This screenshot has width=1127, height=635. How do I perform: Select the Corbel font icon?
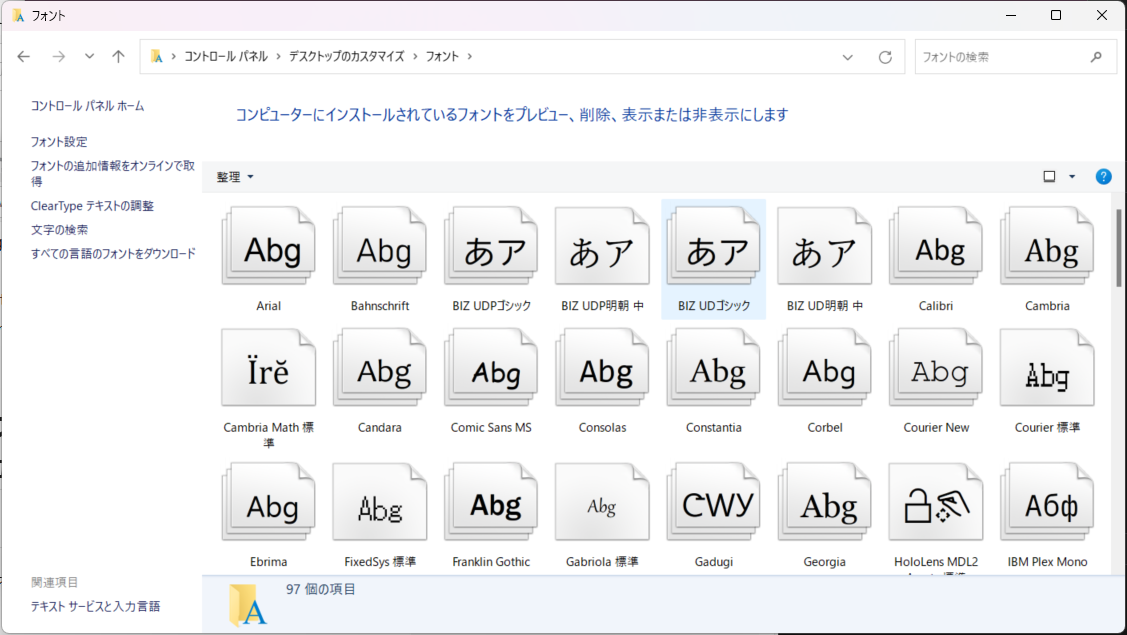(x=824, y=368)
